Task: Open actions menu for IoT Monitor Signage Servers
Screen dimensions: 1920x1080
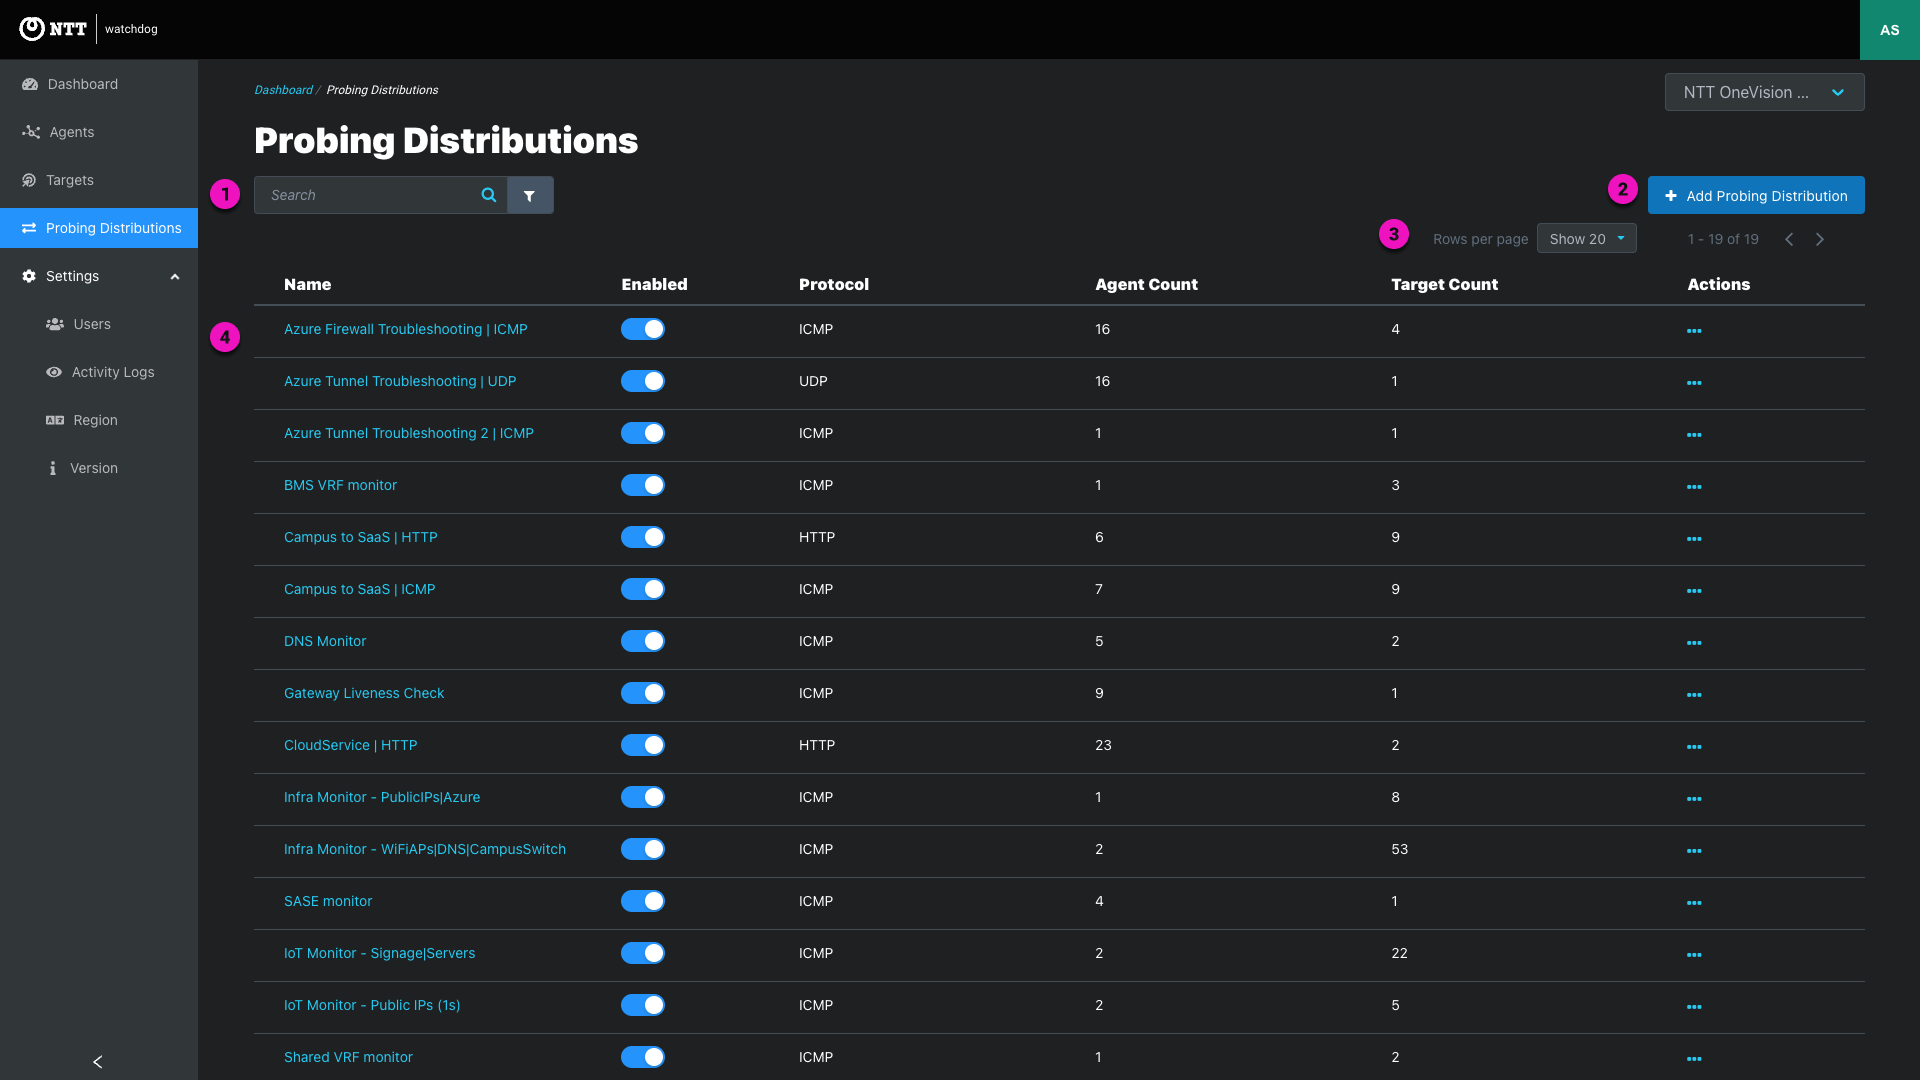Action: 1694,955
